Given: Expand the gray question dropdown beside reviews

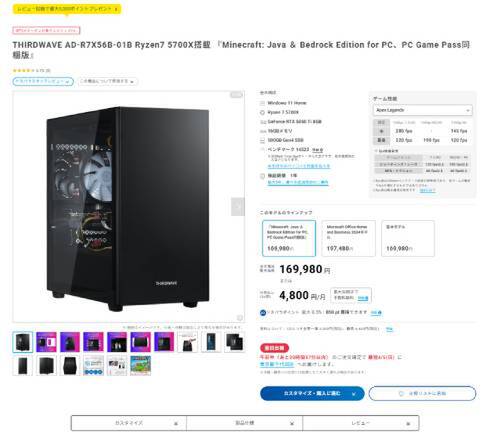Looking at the screenshot, I should [108, 81].
